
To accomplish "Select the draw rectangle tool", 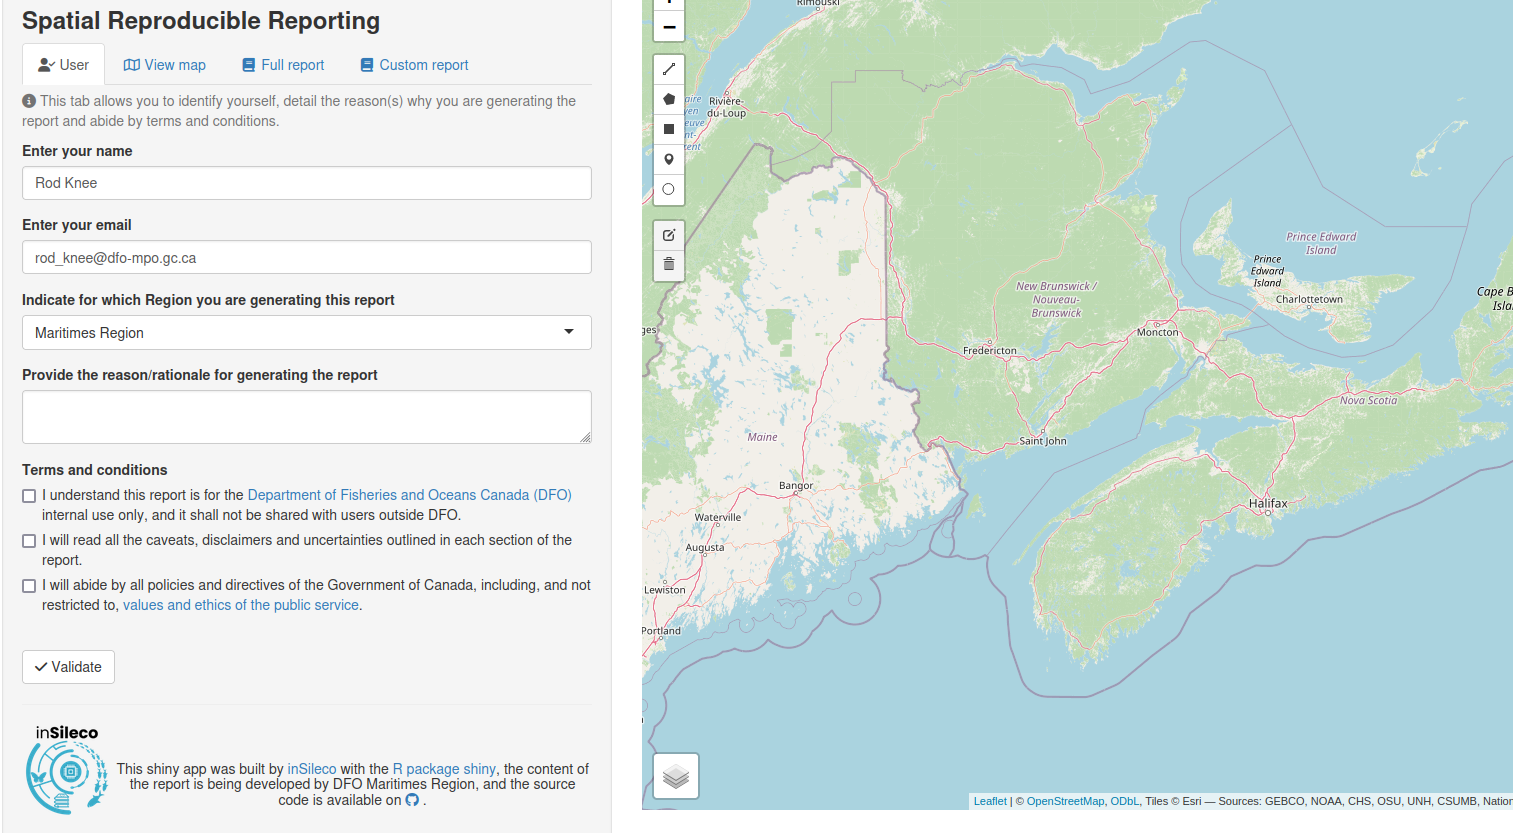I will 669,129.
